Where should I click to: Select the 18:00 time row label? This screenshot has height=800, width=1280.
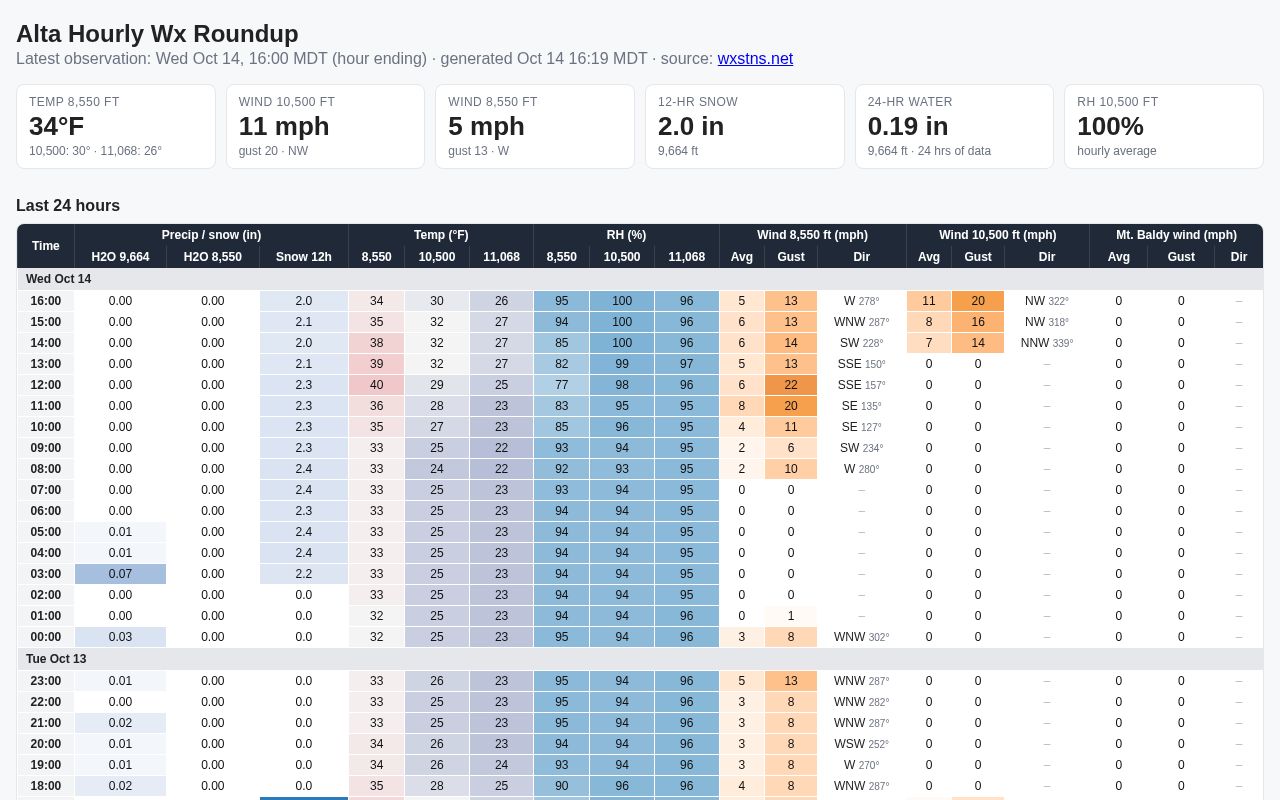(x=46, y=786)
